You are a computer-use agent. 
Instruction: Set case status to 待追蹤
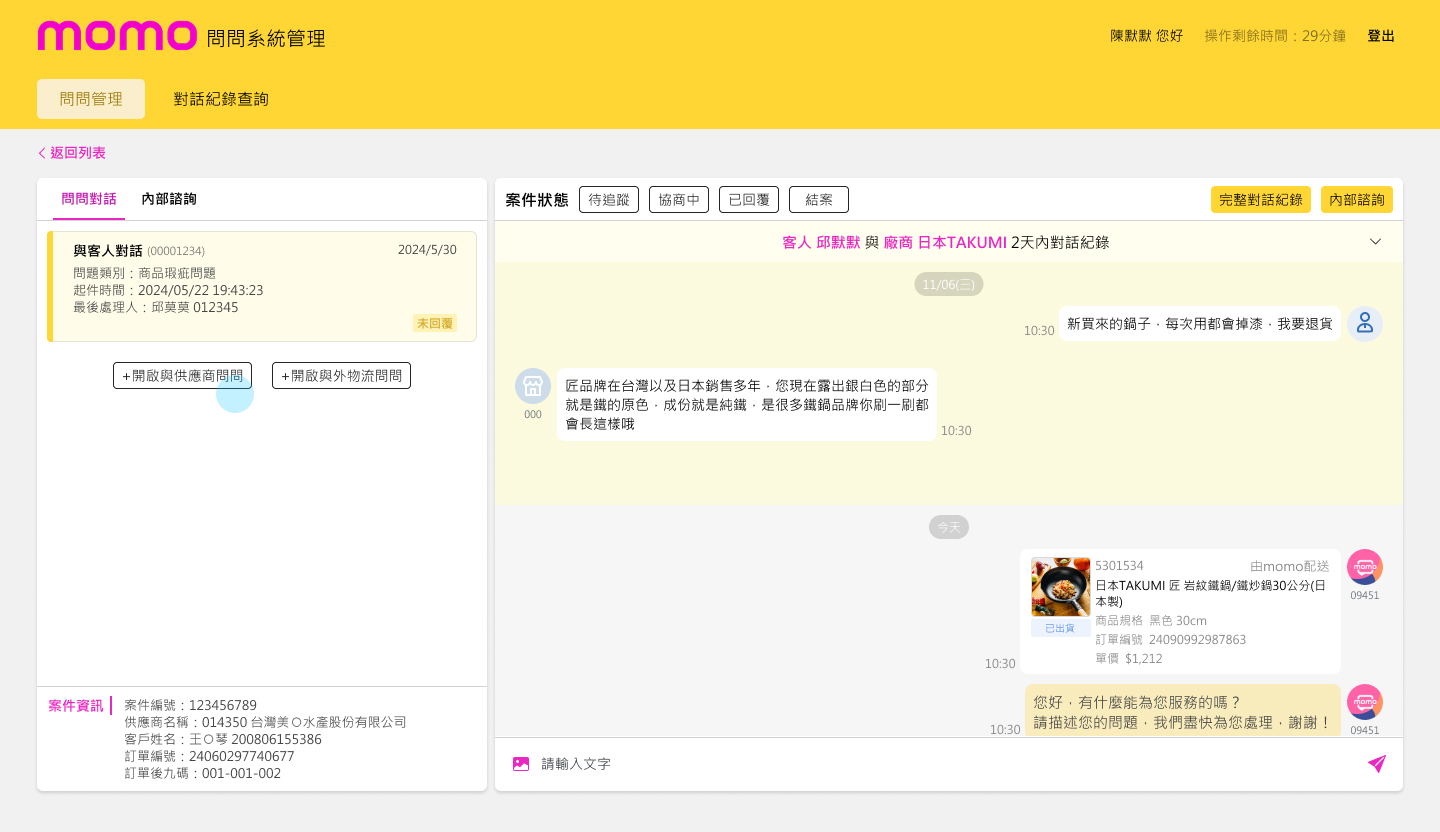coord(609,199)
